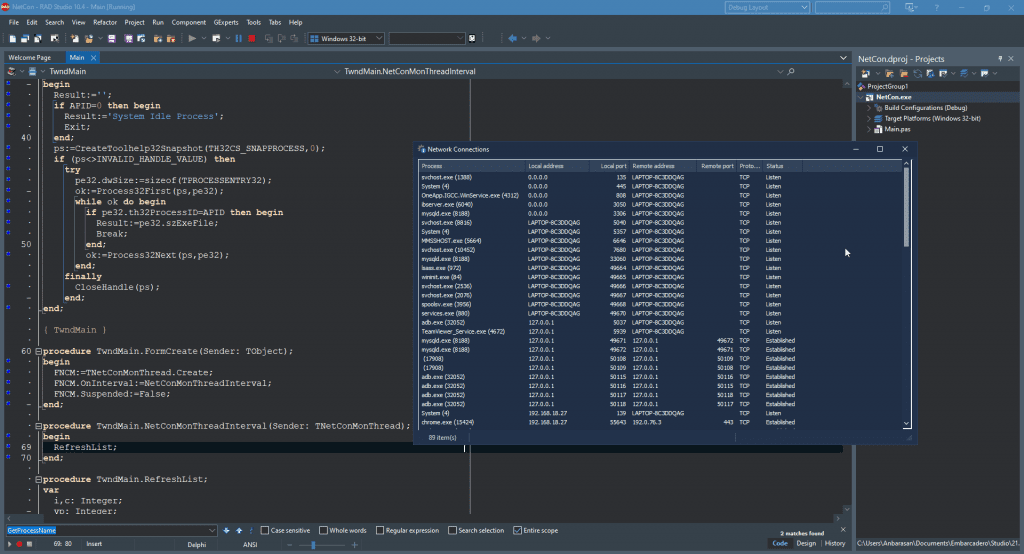The image size is (1024, 554).
Task: Collapse the NetCon.exe project node
Action: pyautogui.click(x=861, y=97)
